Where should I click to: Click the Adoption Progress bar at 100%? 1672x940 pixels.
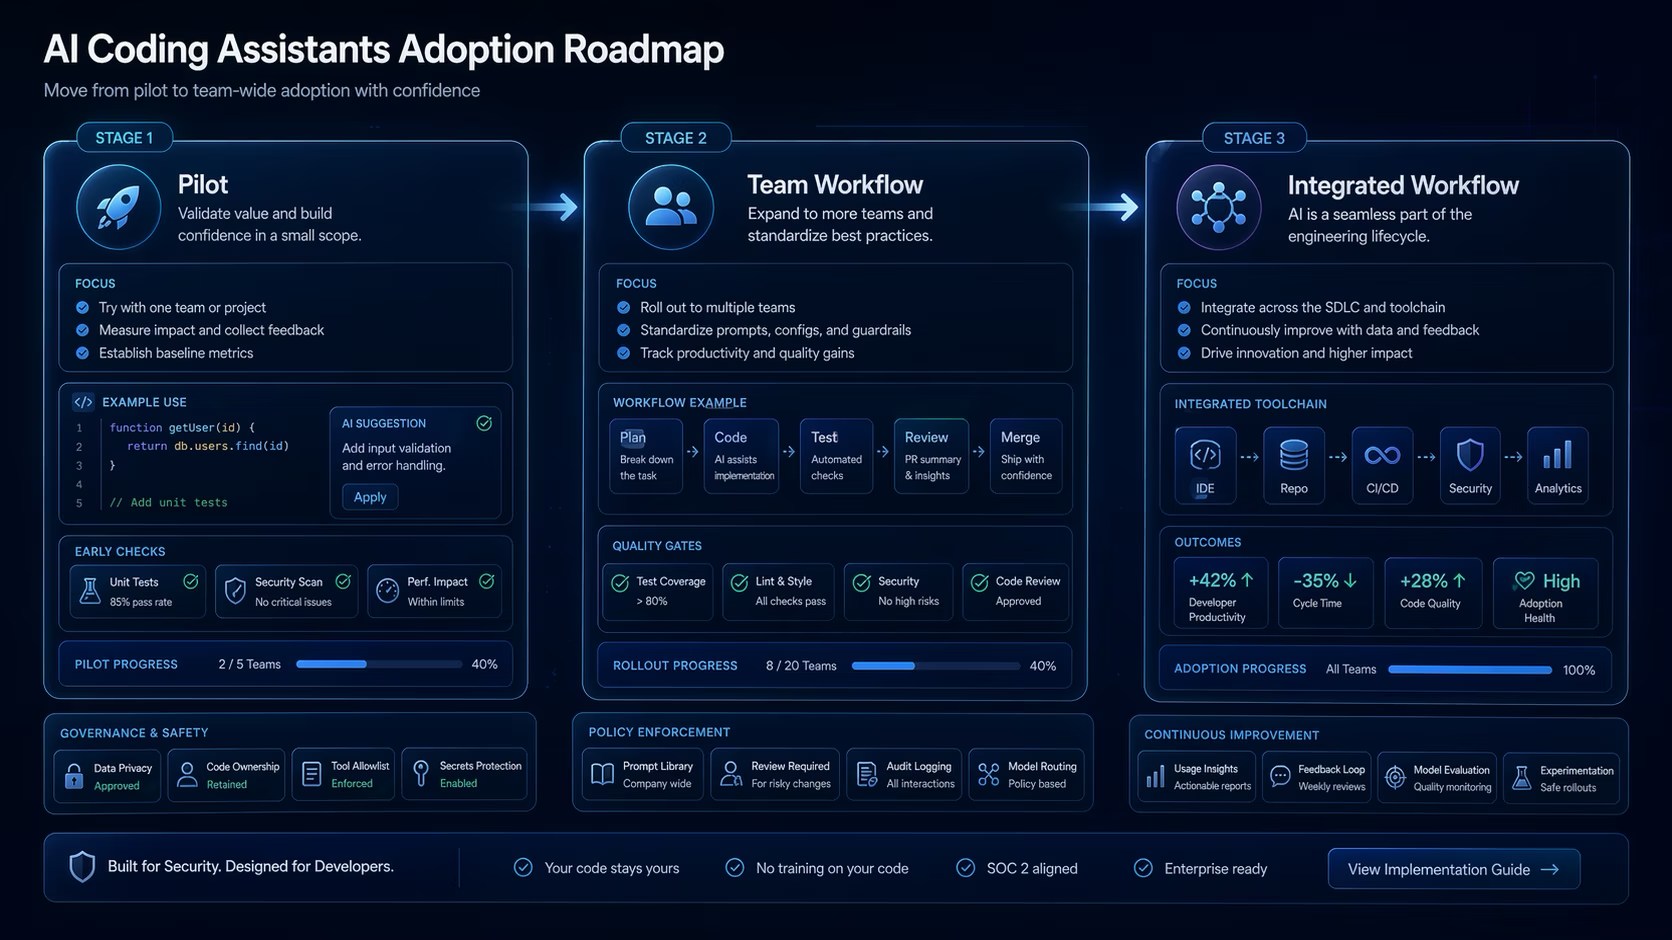[1470, 669]
